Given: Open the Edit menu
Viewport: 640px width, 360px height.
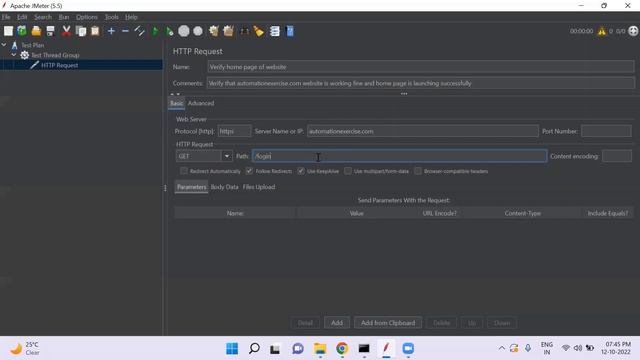Looking at the screenshot, I should pyautogui.click(x=22, y=17).
